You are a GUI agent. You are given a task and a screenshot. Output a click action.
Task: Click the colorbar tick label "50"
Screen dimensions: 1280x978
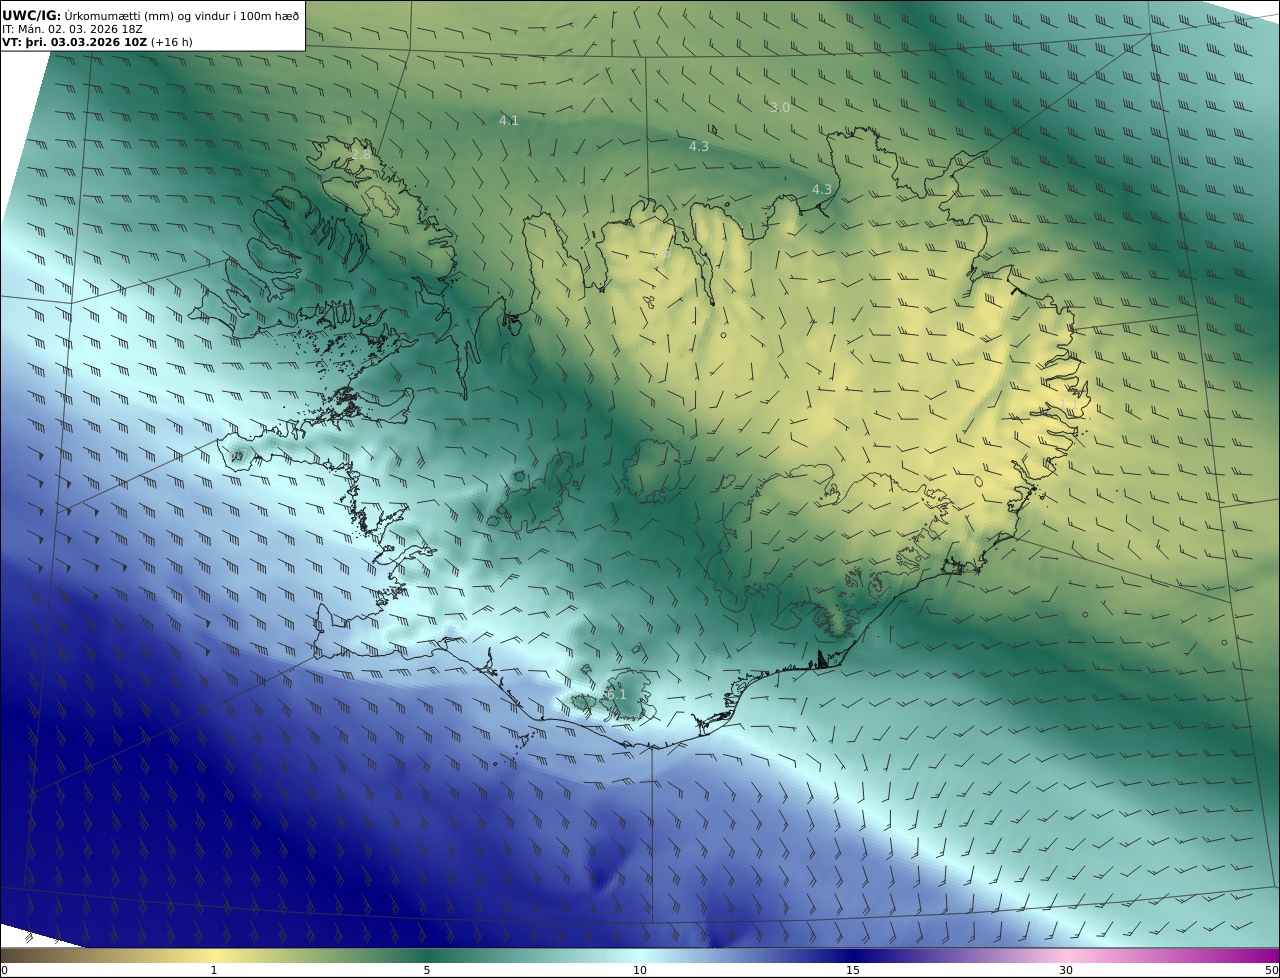click(1272, 970)
